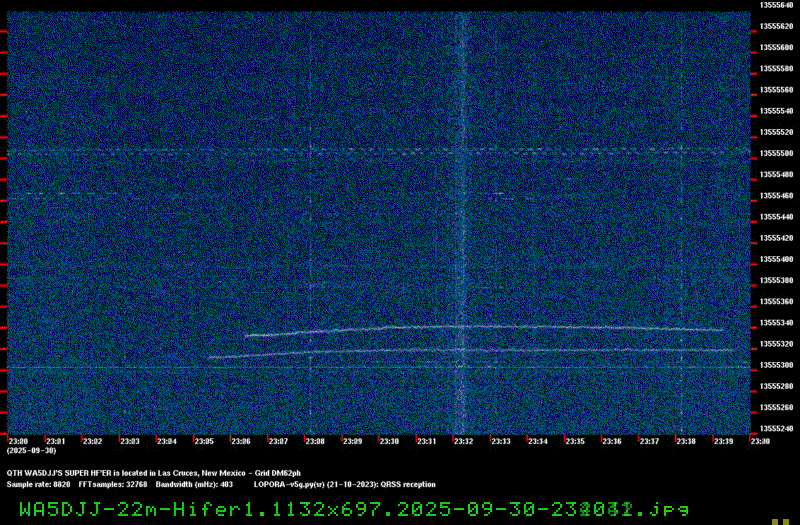Click the 13555620 frequency label
Screen dimensions: 800x525
click(776, 27)
